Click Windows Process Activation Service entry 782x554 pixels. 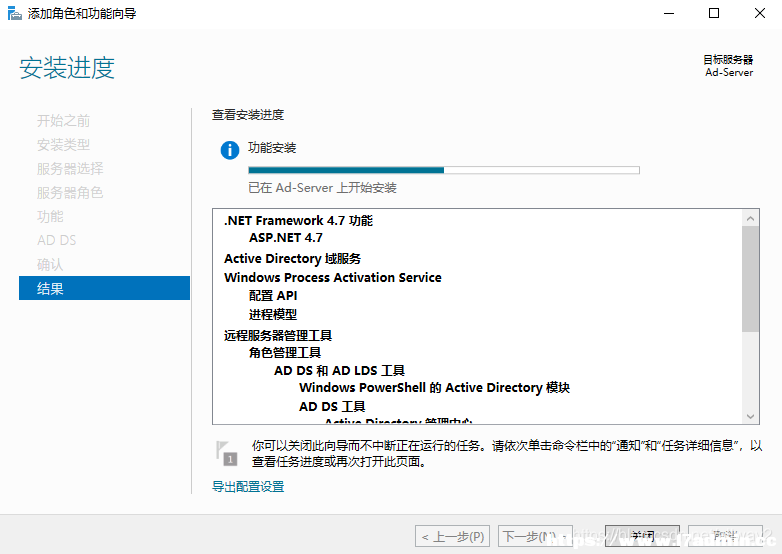click(x=333, y=277)
